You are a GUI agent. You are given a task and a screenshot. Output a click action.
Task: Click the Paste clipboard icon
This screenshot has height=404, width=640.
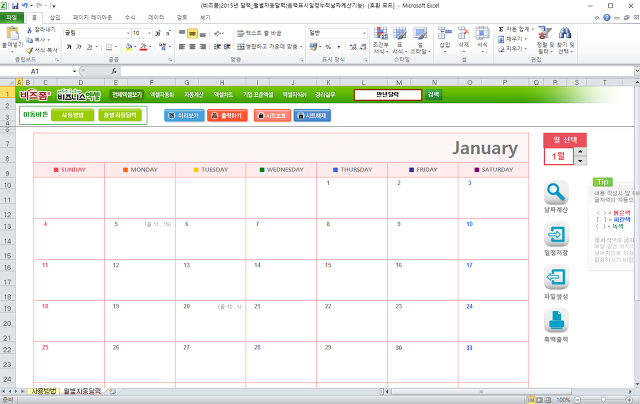click(x=13, y=34)
